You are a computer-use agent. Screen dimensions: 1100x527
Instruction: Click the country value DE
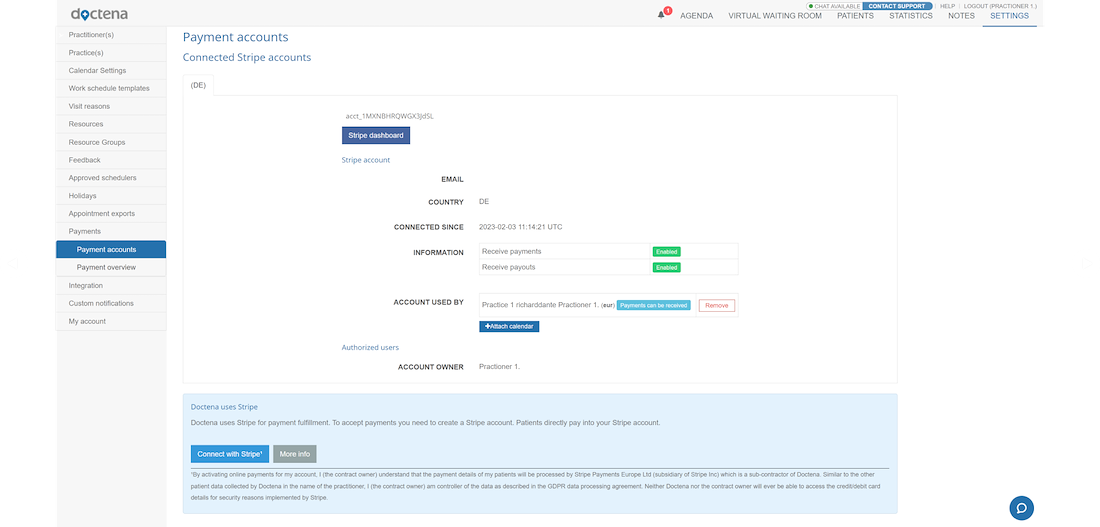tap(484, 201)
